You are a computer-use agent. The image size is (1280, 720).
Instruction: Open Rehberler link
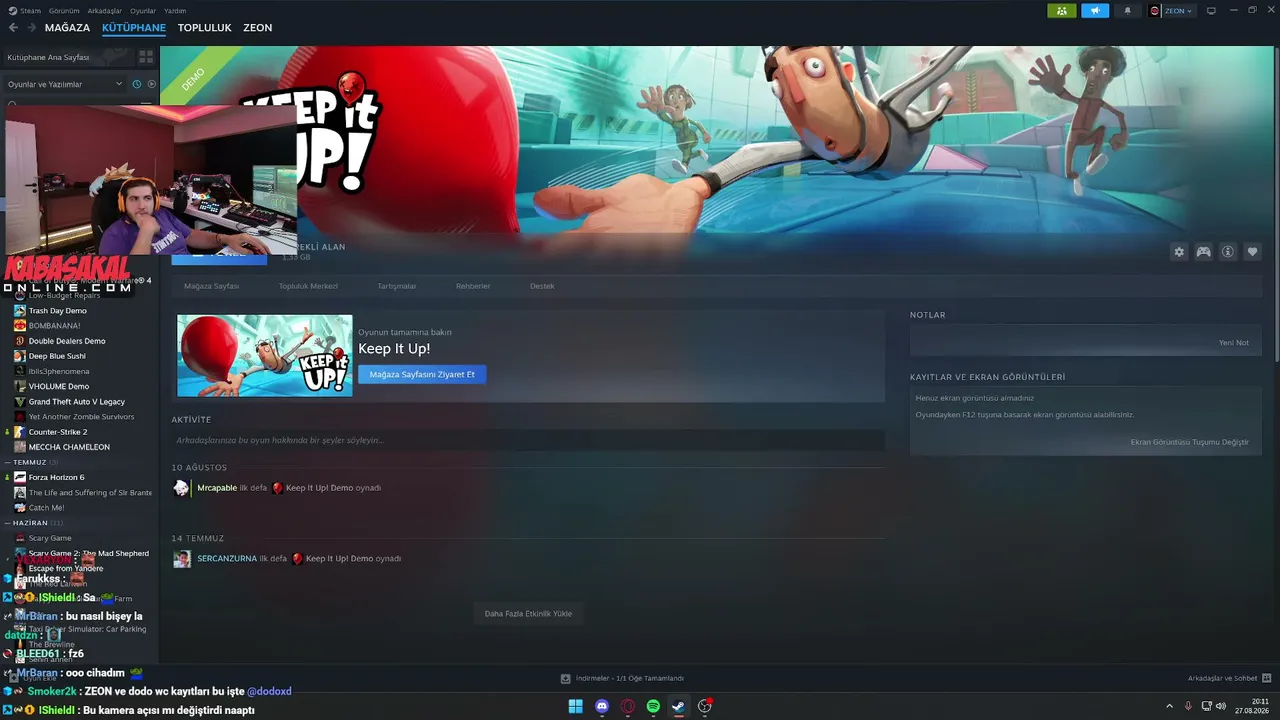click(x=473, y=286)
